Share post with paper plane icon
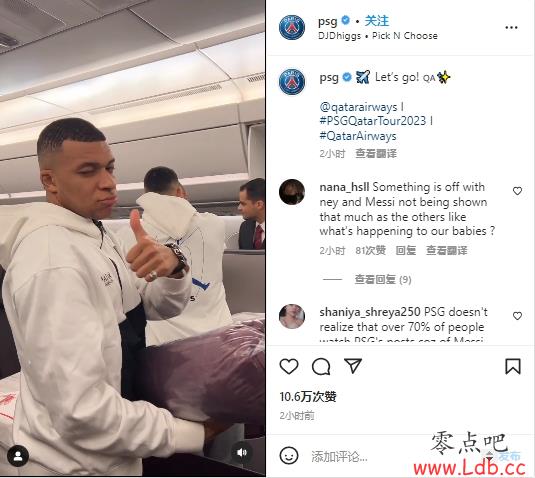The height and width of the screenshot is (478, 535). [x=353, y=366]
